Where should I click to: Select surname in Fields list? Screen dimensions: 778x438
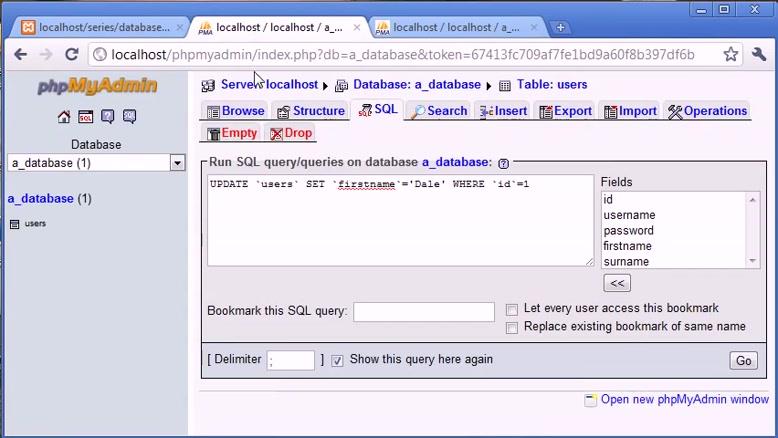(x=675, y=261)
